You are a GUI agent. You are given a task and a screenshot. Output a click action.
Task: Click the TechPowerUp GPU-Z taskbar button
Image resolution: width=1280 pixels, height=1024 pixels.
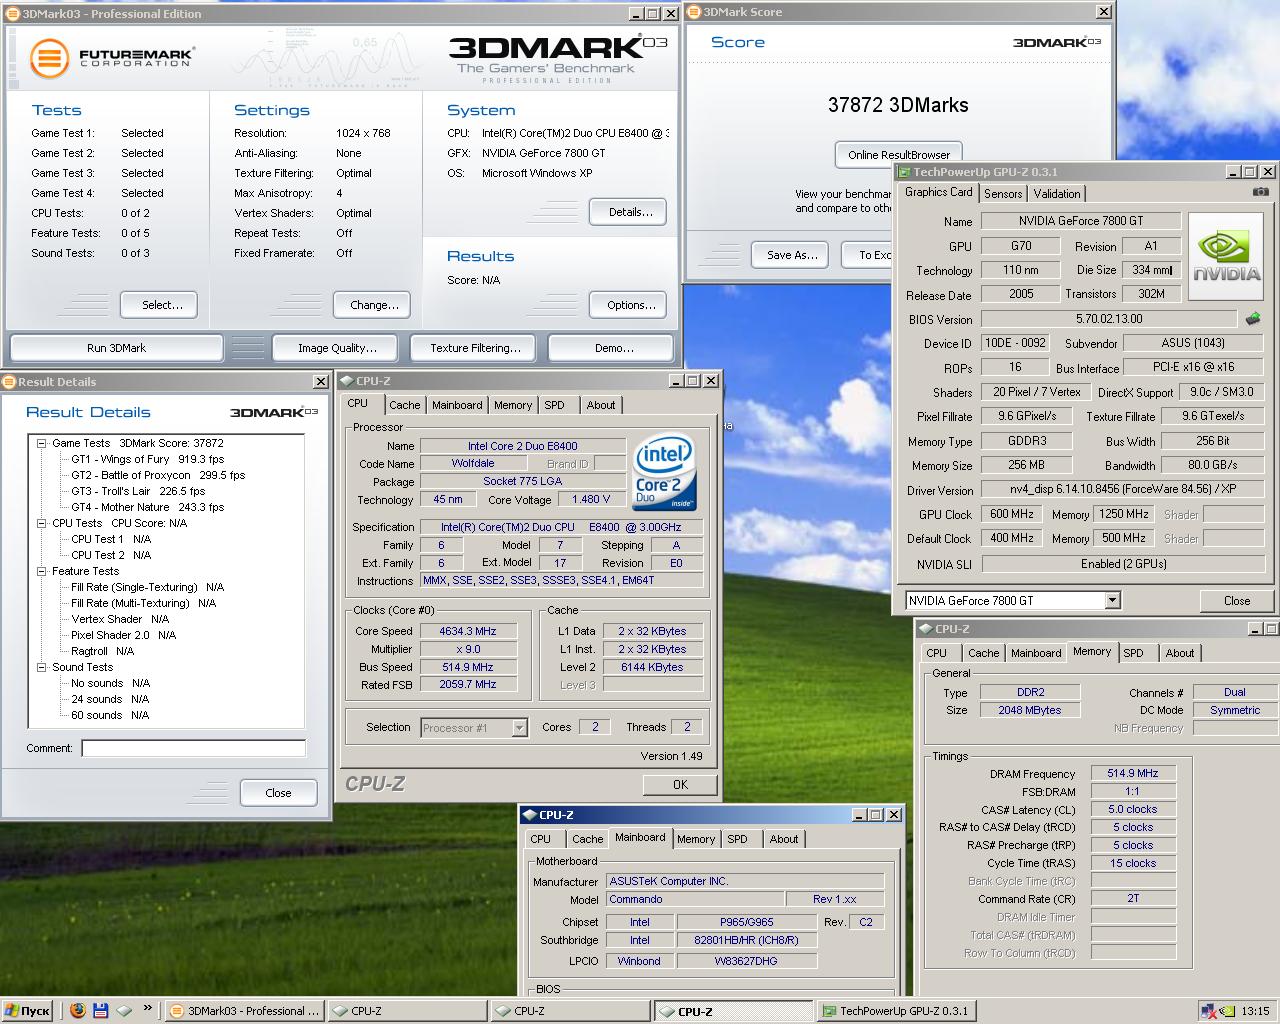coord(896,1011)
